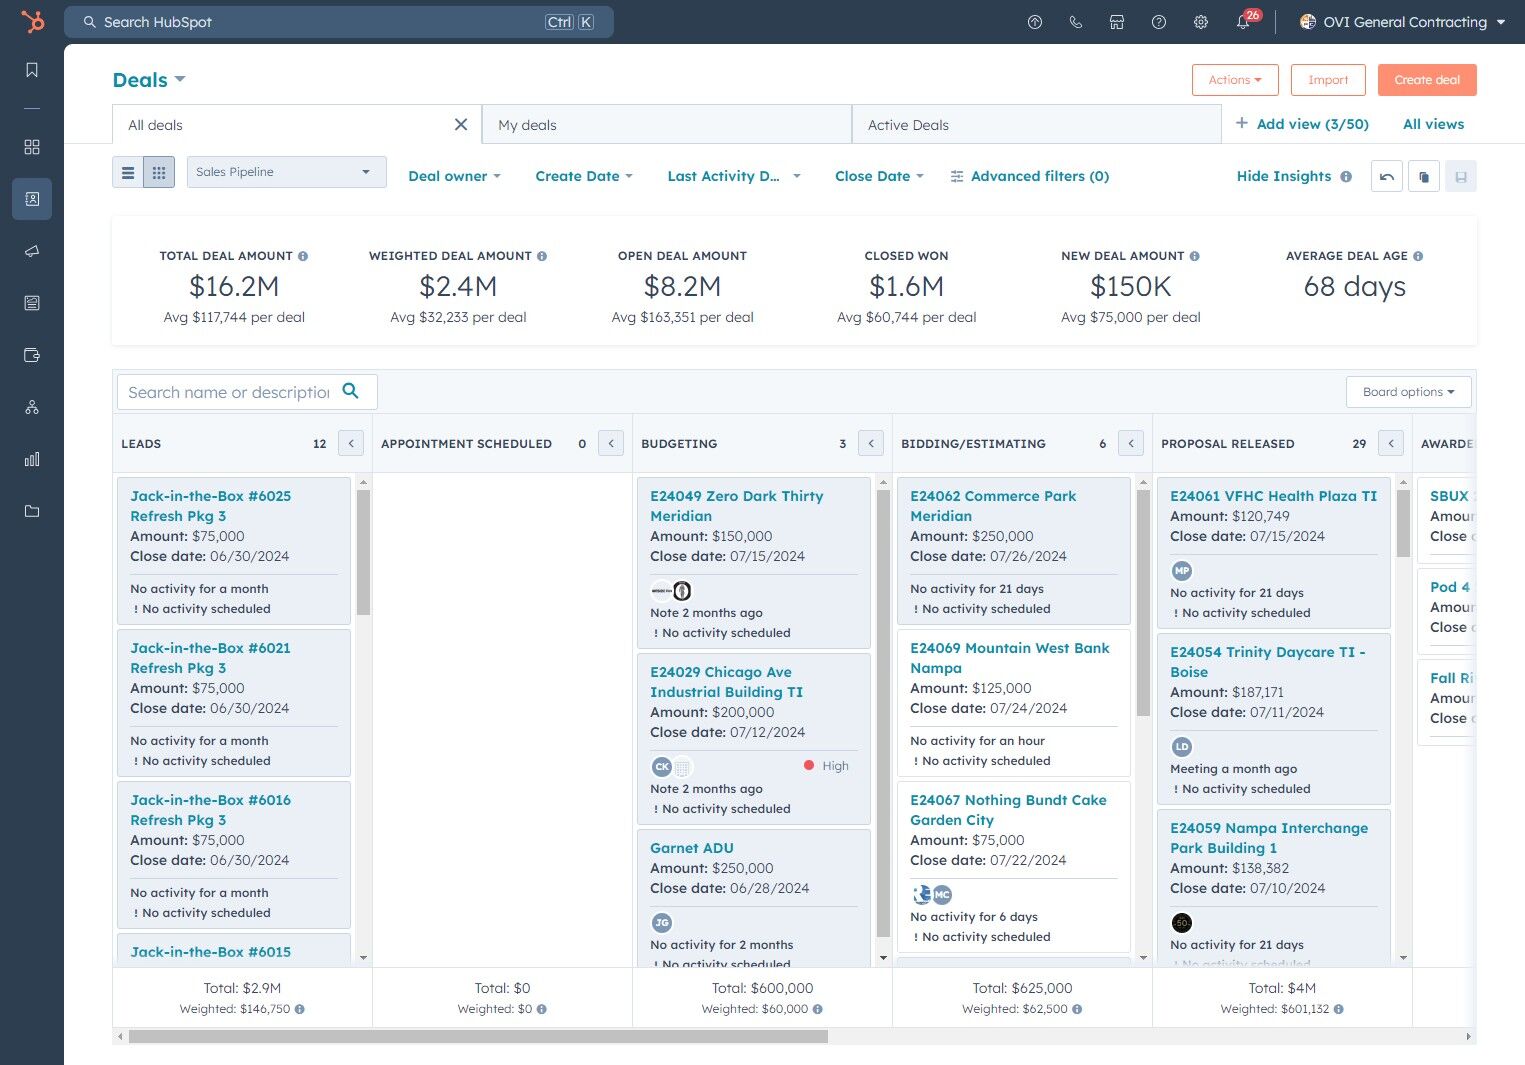This screenshot has width=1525, height=1065.
Task: Open the Marketing megaphone icon in the sidebar
Action: pos(32,251)
